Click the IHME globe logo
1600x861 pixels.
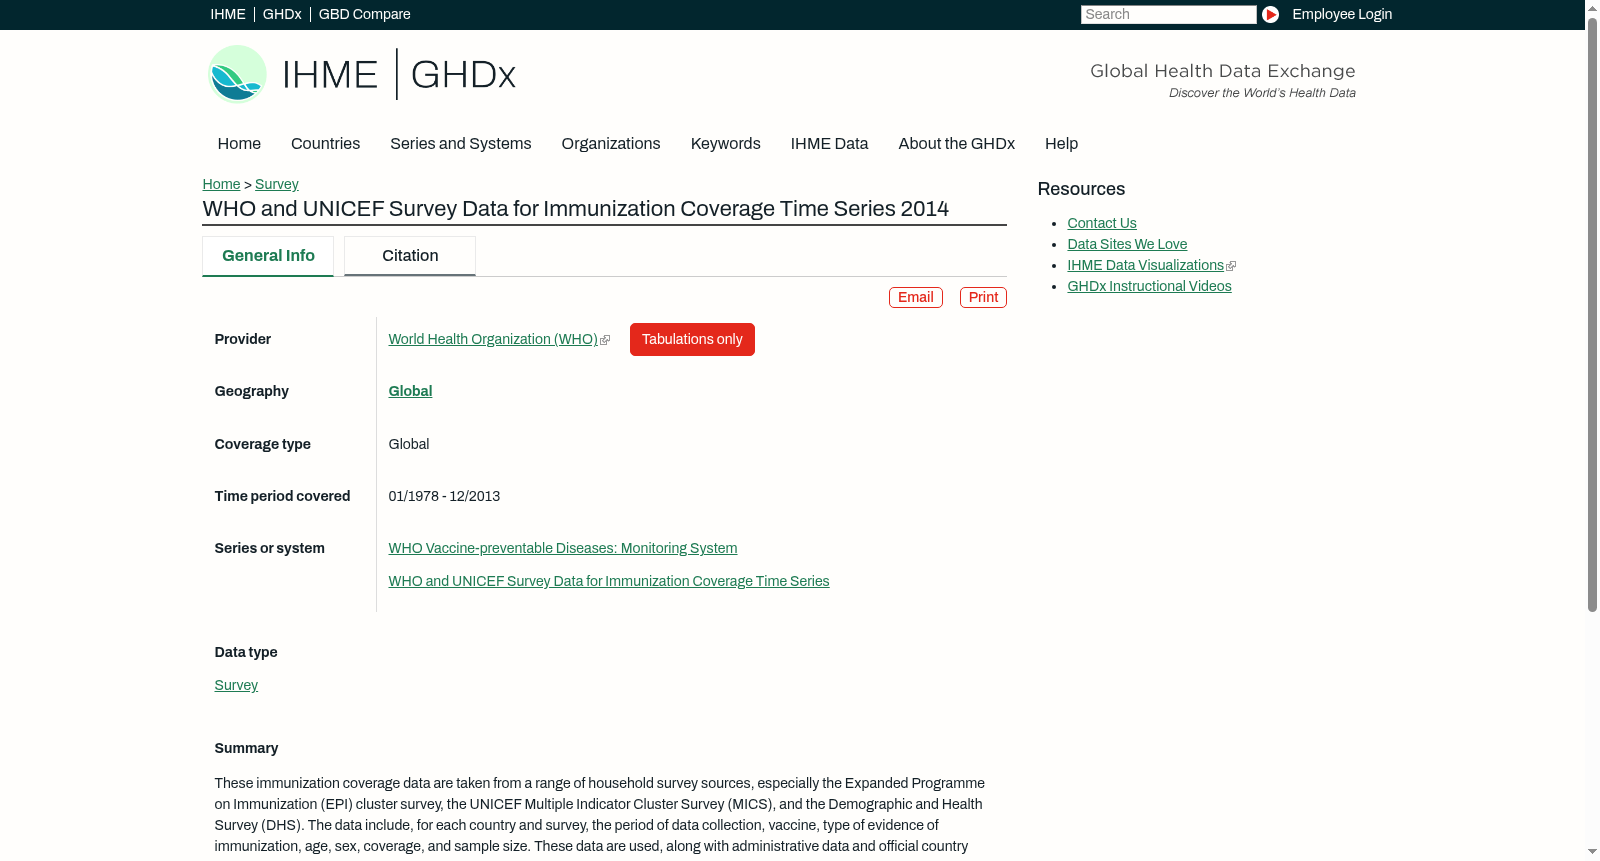click(x=237, y=74)
